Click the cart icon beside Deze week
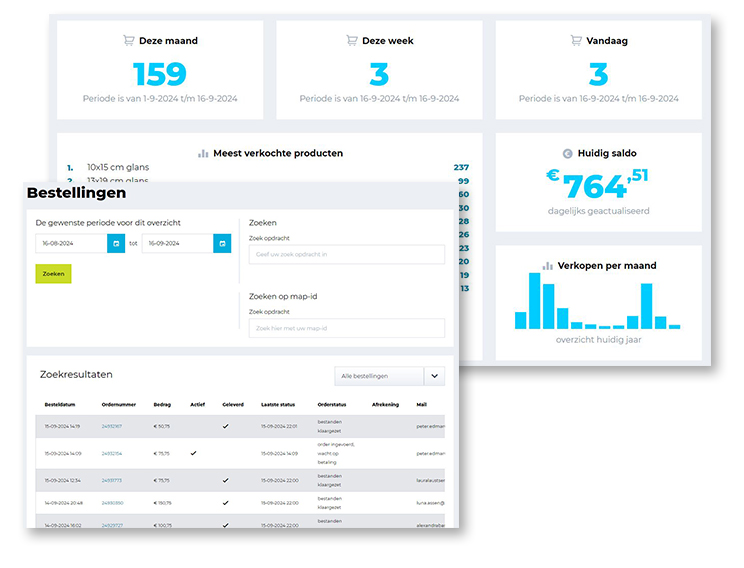Image resolution: width=744 pixels, height=568 pixels. pos(351,41)
